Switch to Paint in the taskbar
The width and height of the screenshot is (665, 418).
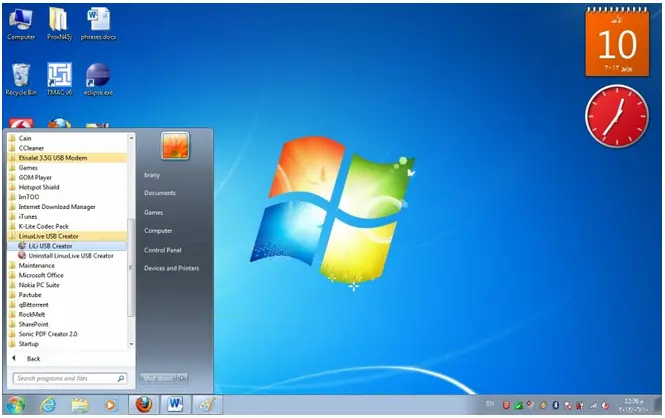tap(207, 405)
